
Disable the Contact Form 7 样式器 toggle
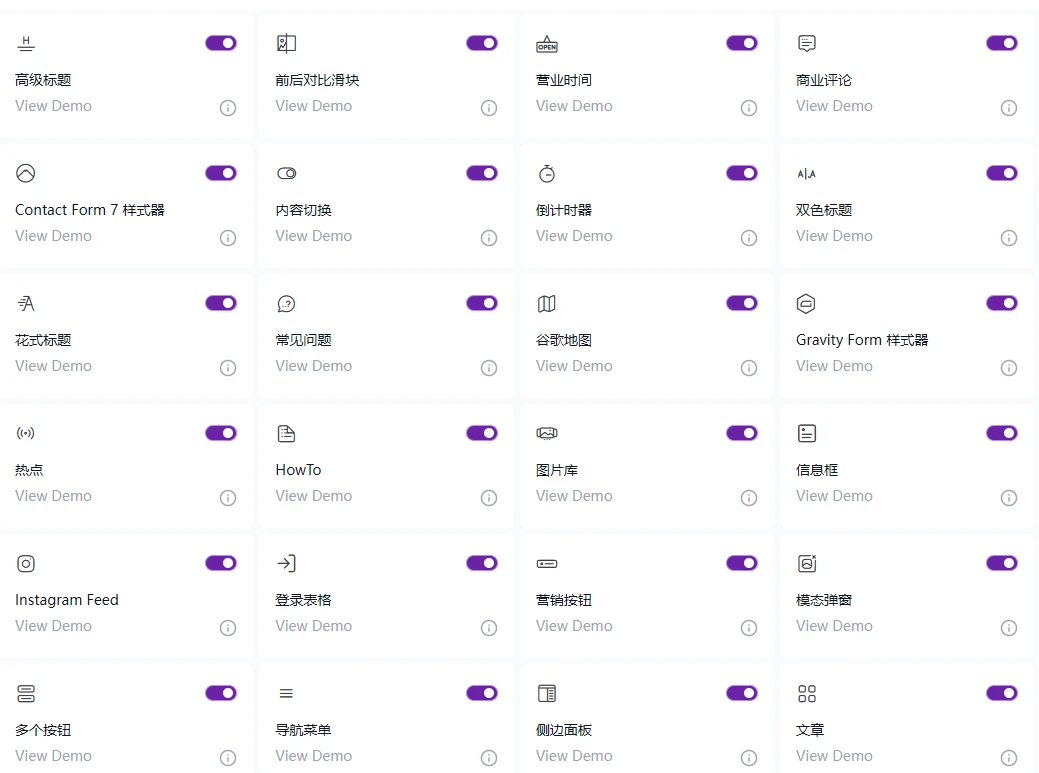point(221,173)
